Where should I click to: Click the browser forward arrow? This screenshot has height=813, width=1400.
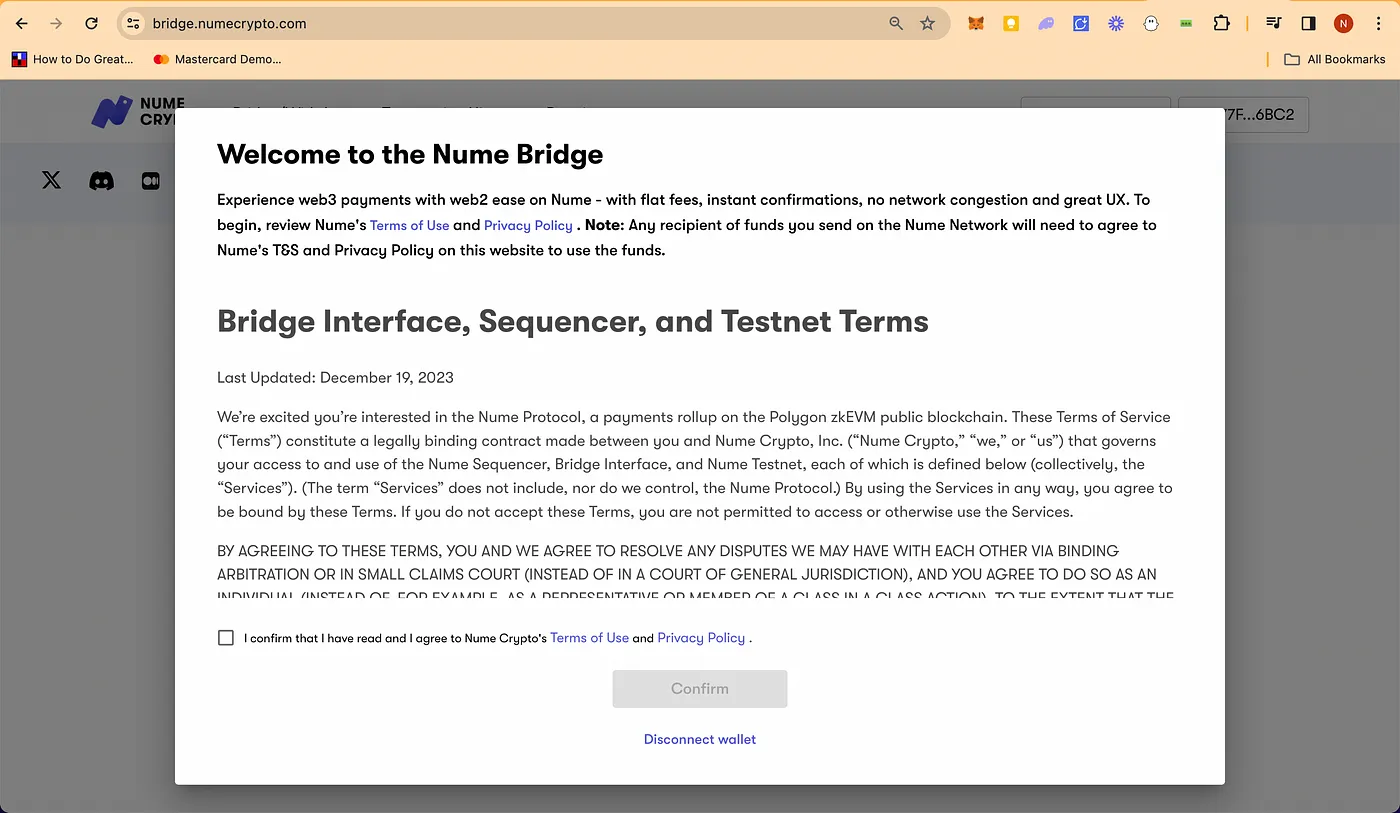[56, 23]
